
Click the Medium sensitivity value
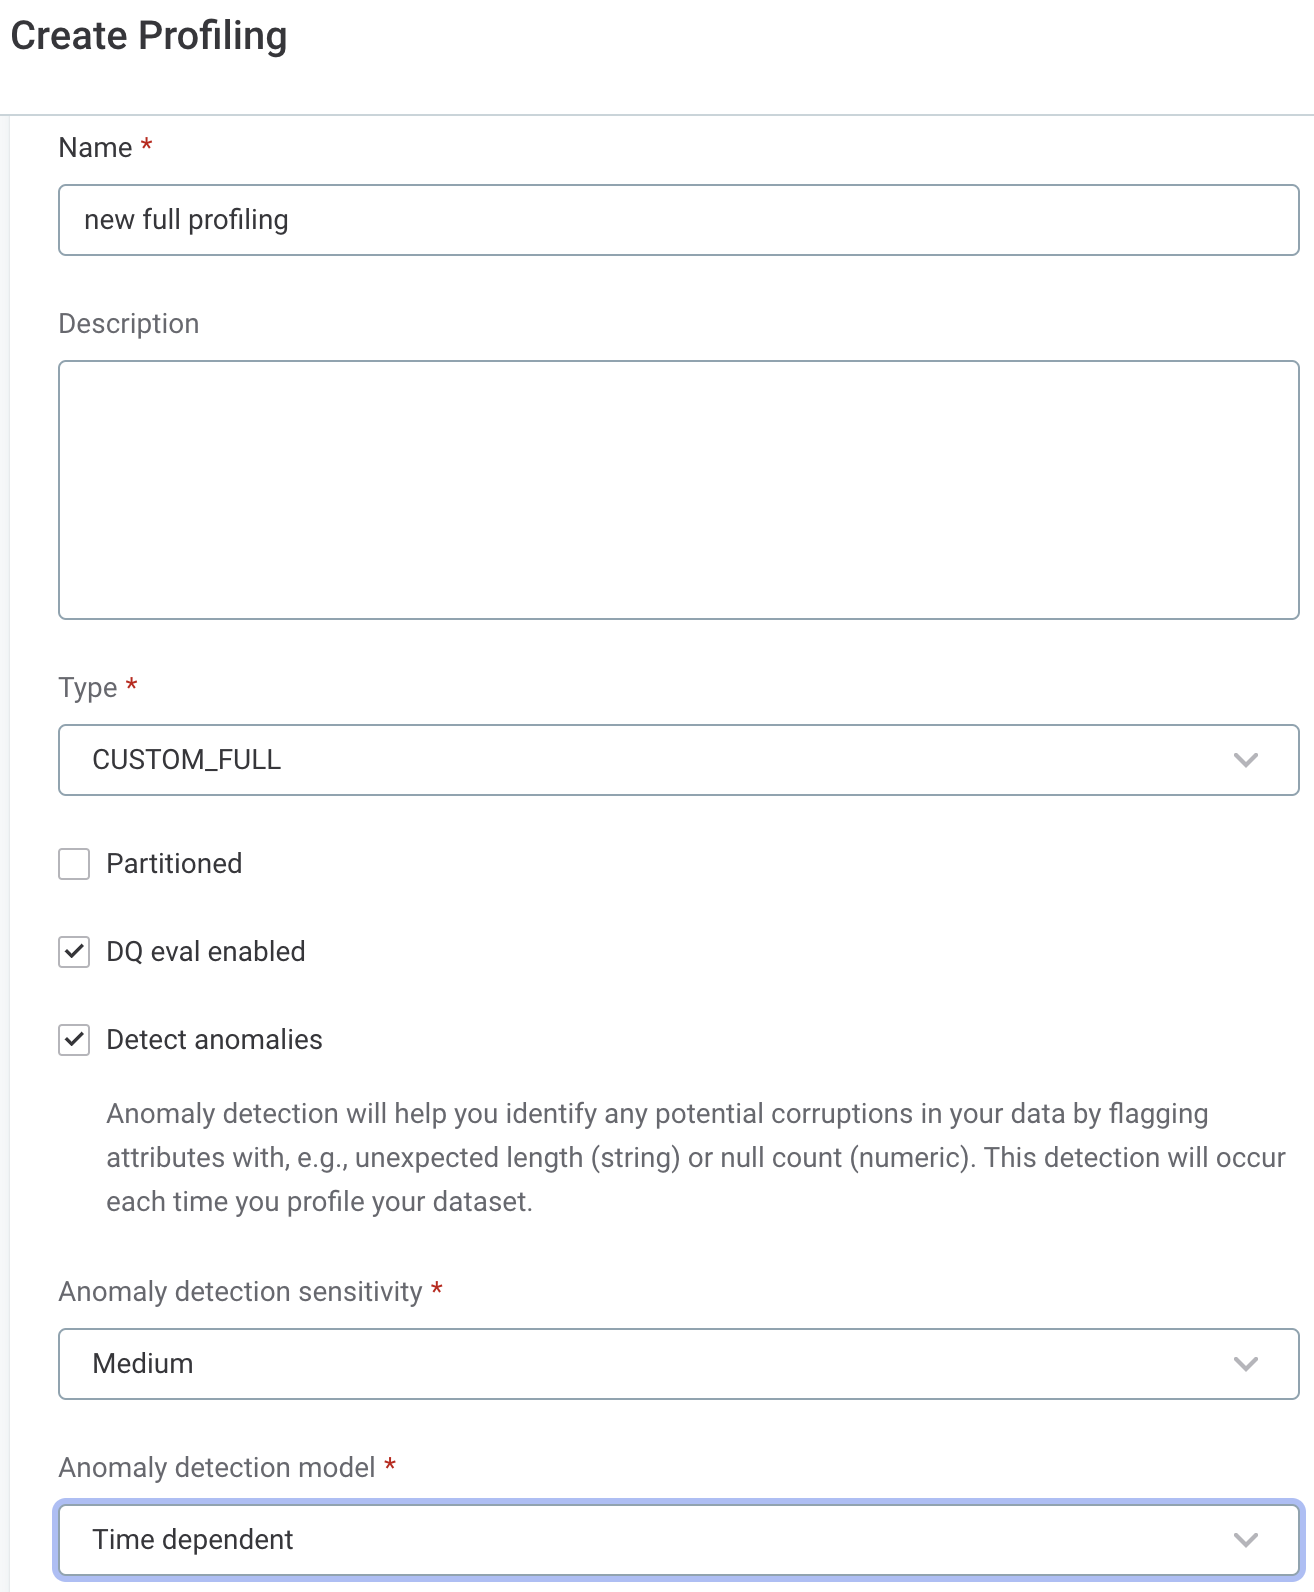(141, 1363)
